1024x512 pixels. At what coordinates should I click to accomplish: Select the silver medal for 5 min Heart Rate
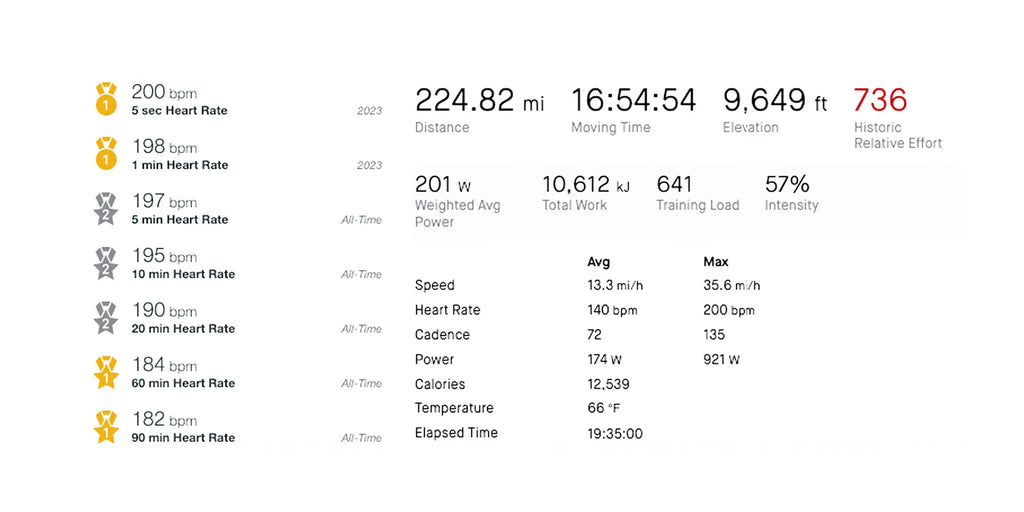coord(106,209)
